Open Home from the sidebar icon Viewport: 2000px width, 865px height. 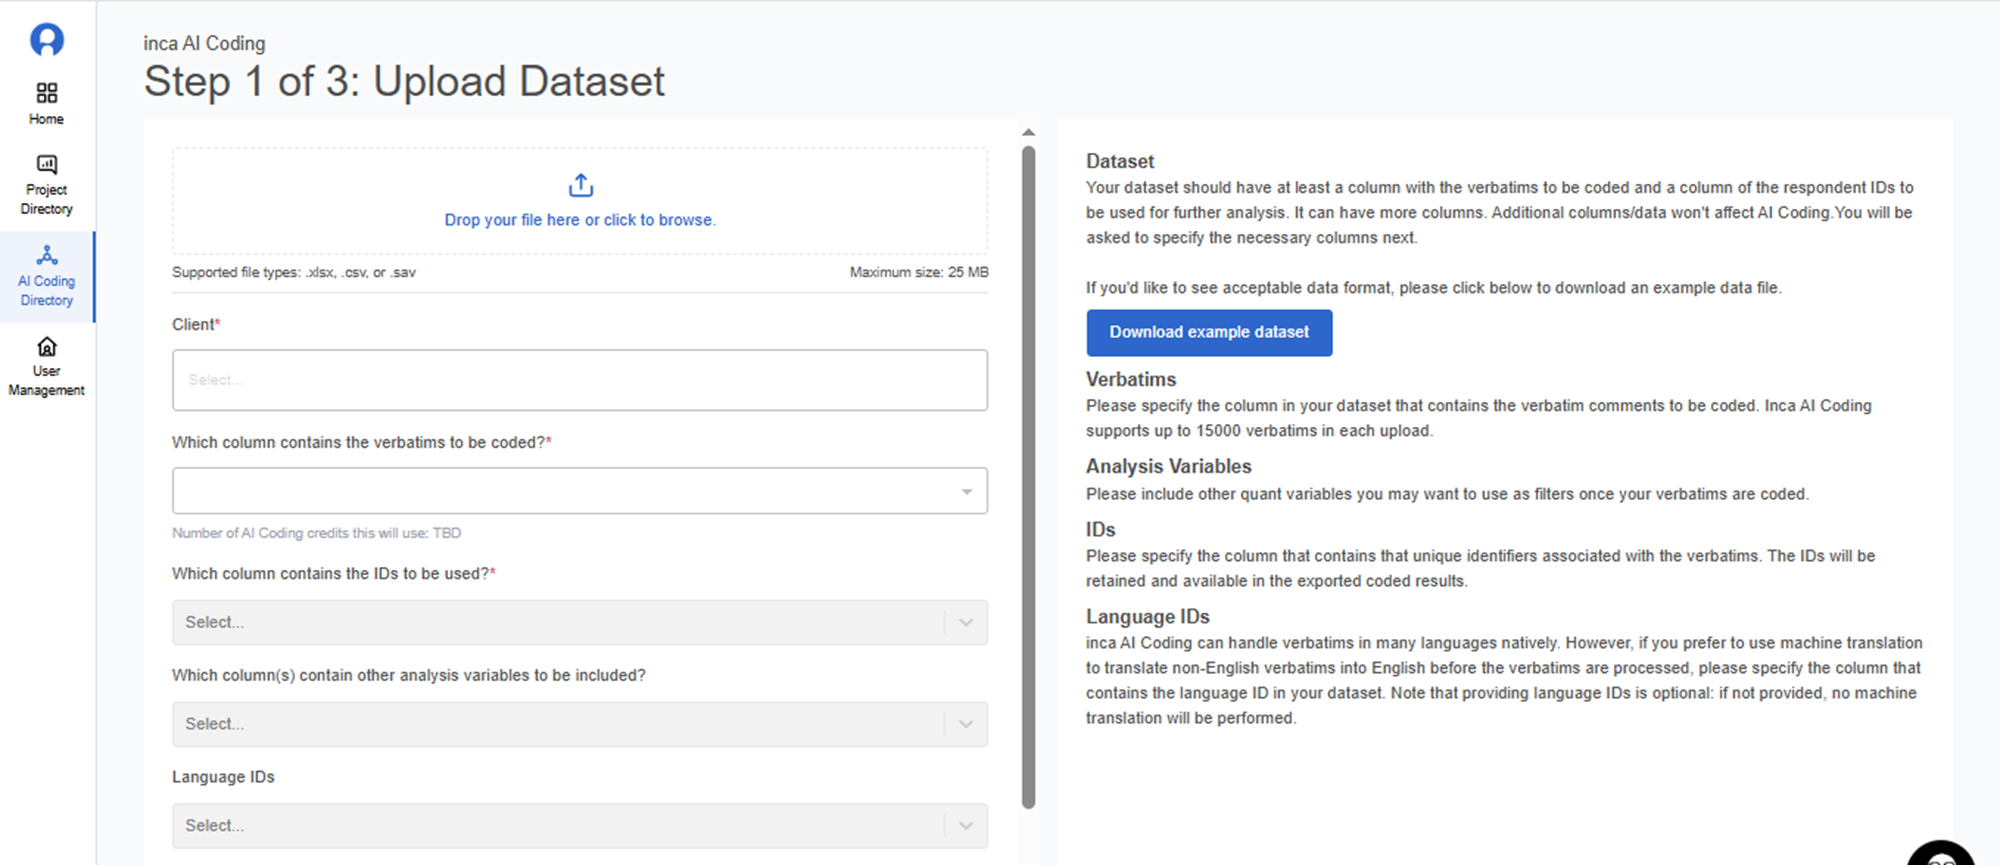[x=47, y=93]
